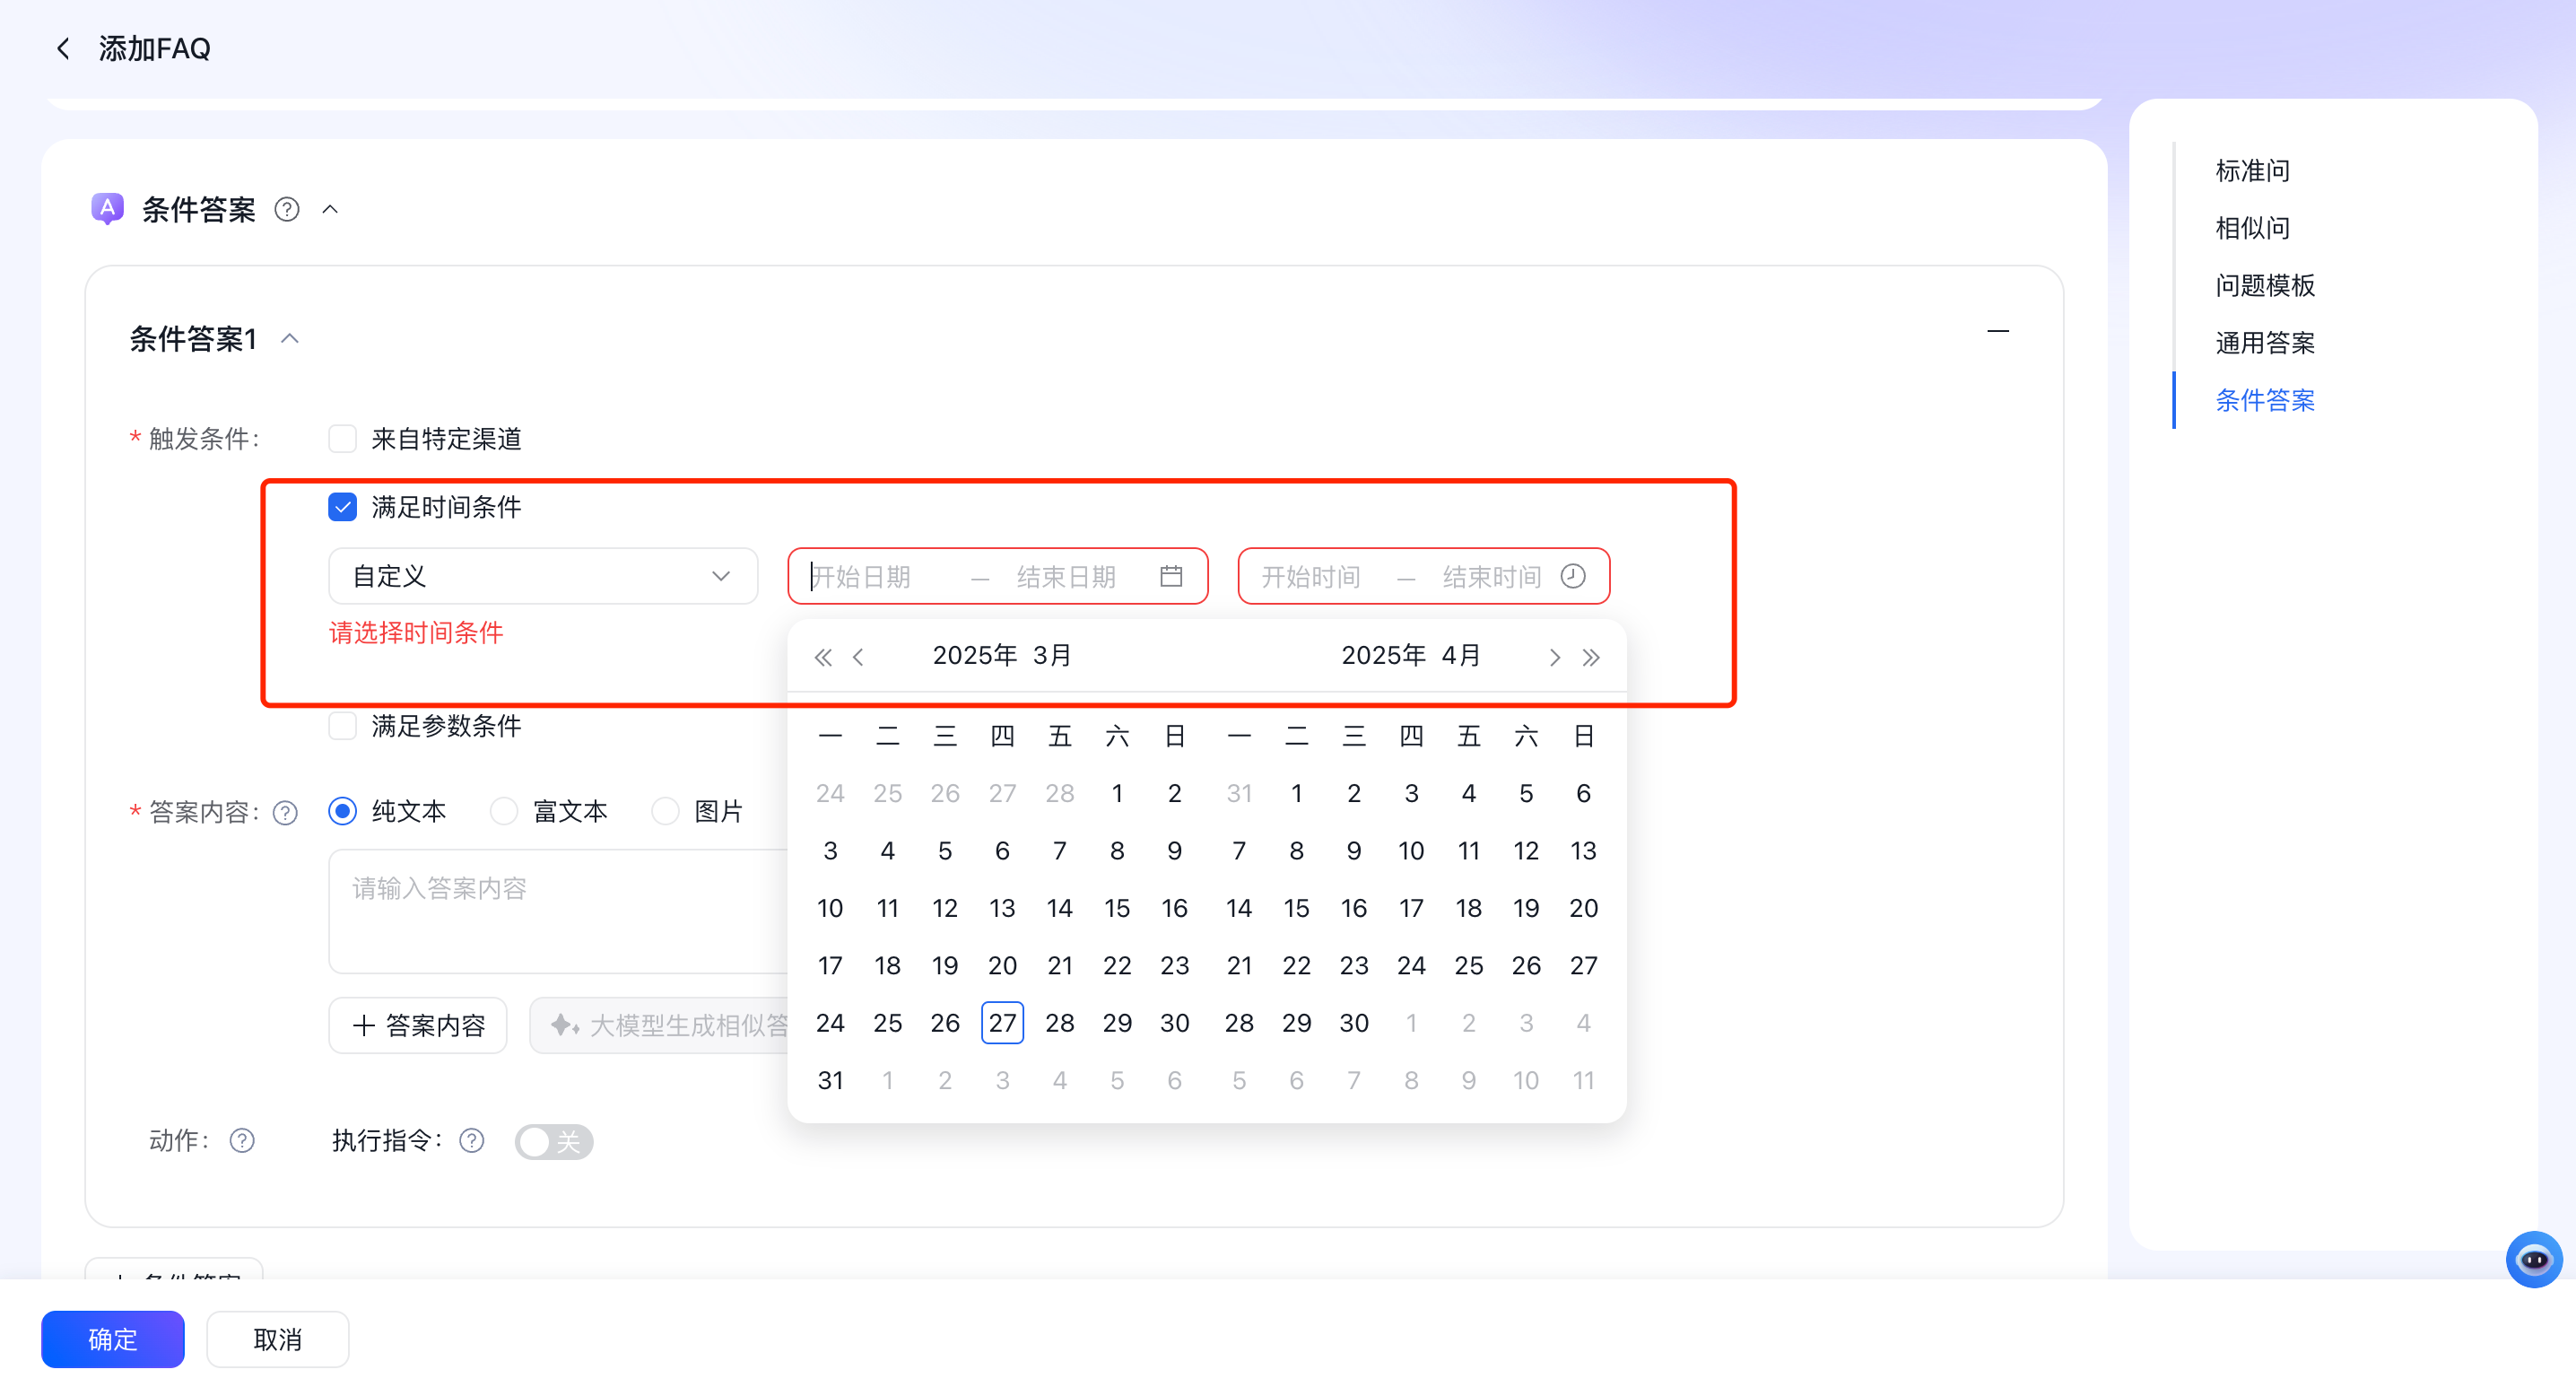Enable the 来自特定渠道 checkbox
The image size is (2576, 1387).
[x=343, y=438]
